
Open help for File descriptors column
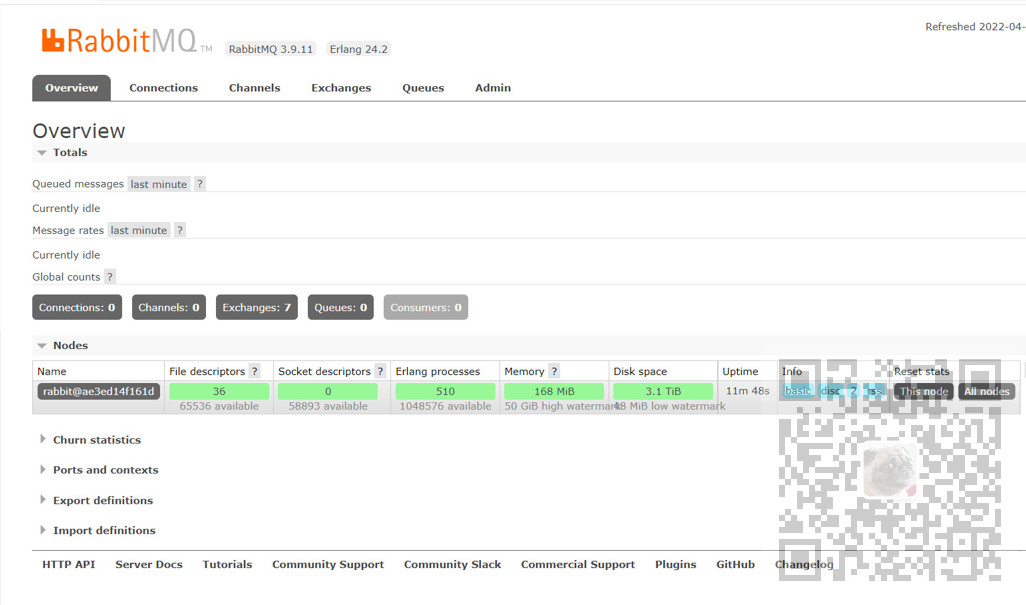click(255, 371)
